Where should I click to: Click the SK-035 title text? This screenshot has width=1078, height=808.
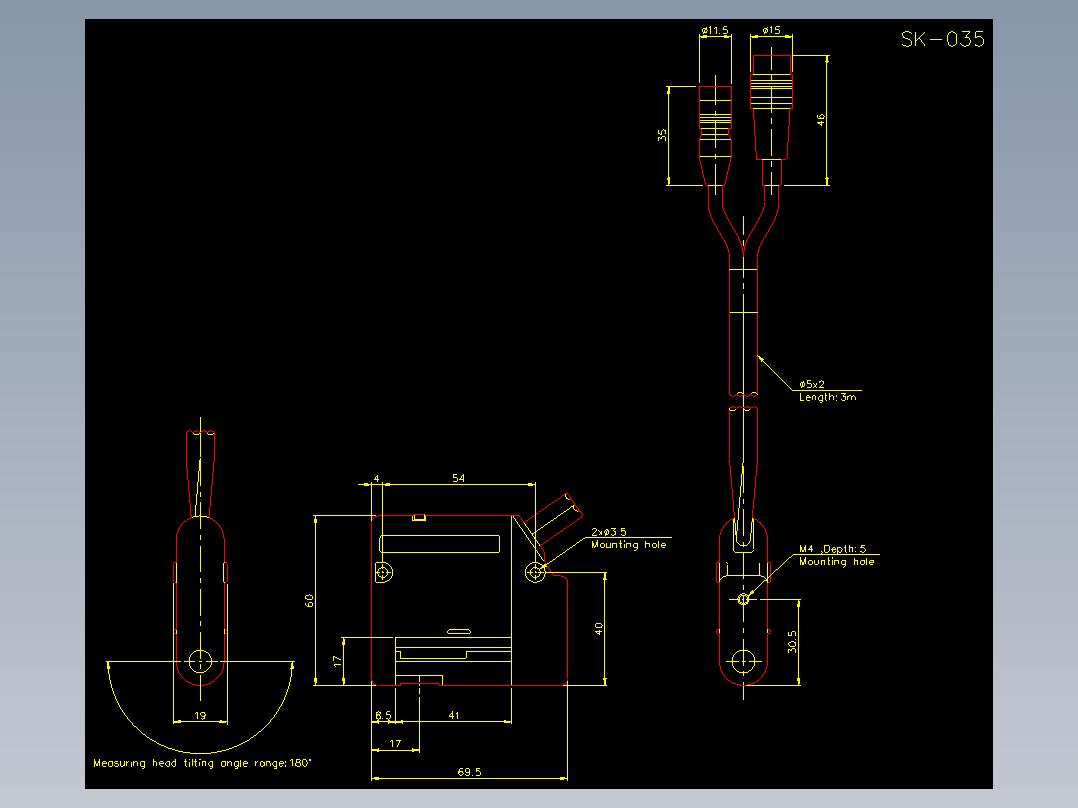point(941,40)
